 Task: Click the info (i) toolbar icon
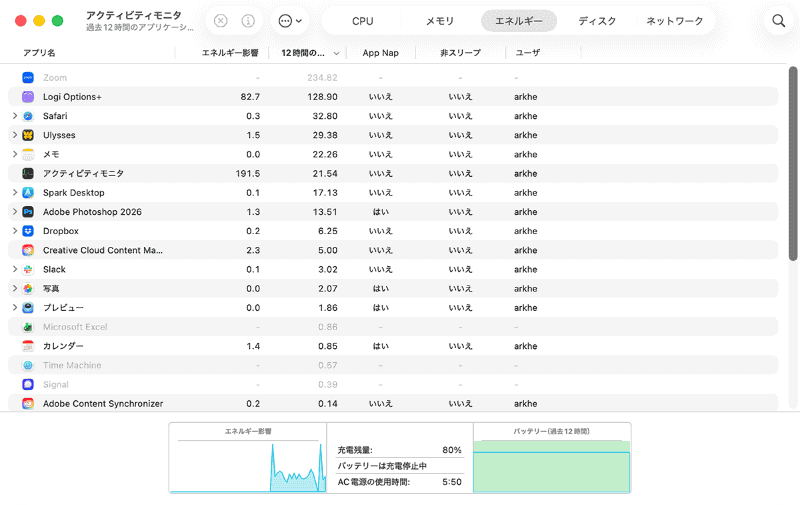pyautogui.click(x=248, y=21)
